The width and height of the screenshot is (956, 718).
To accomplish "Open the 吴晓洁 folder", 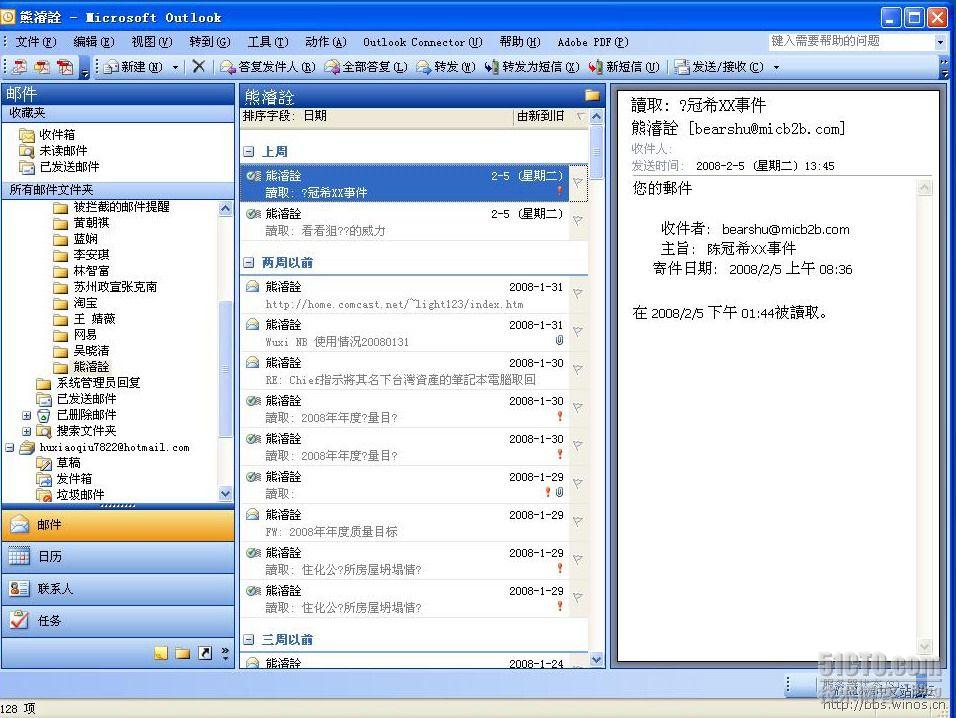I will pos(91,350).
